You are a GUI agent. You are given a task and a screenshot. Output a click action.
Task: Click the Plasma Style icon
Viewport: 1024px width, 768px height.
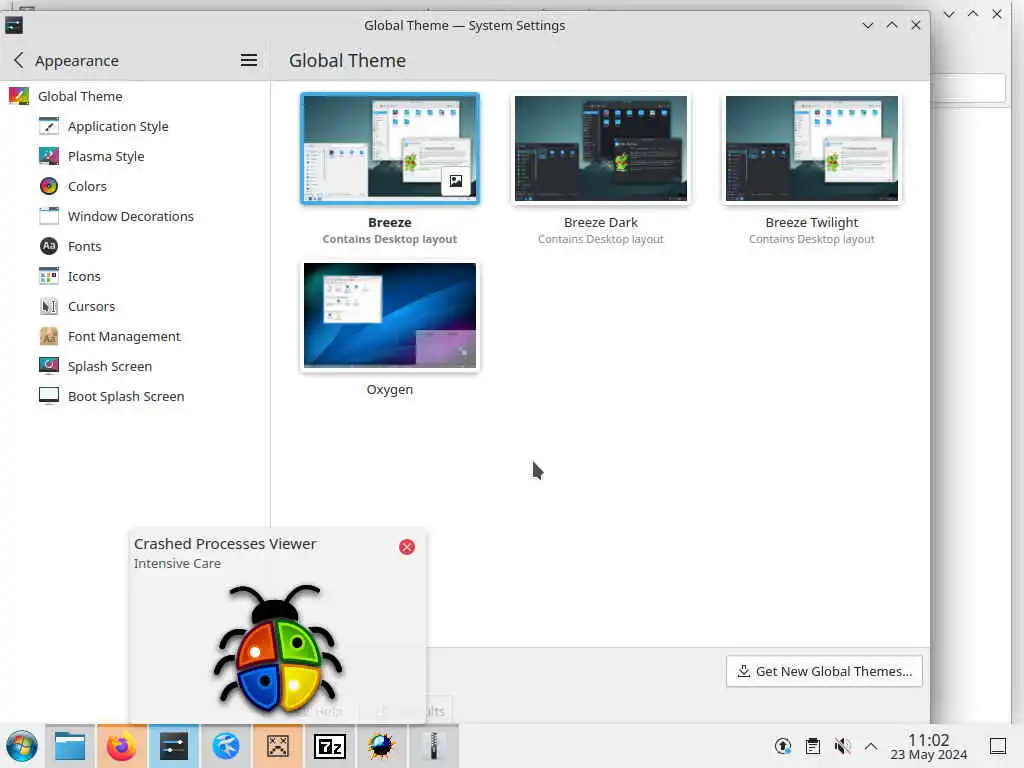tap(49, 156)
